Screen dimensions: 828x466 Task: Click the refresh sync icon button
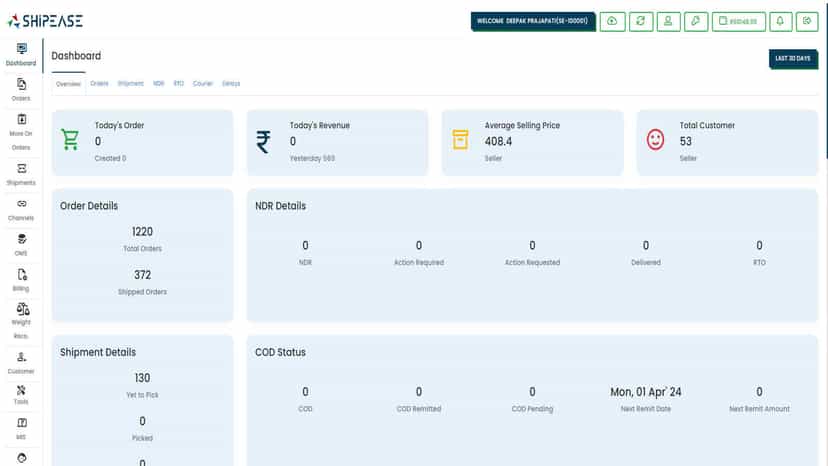coord(641,22)
